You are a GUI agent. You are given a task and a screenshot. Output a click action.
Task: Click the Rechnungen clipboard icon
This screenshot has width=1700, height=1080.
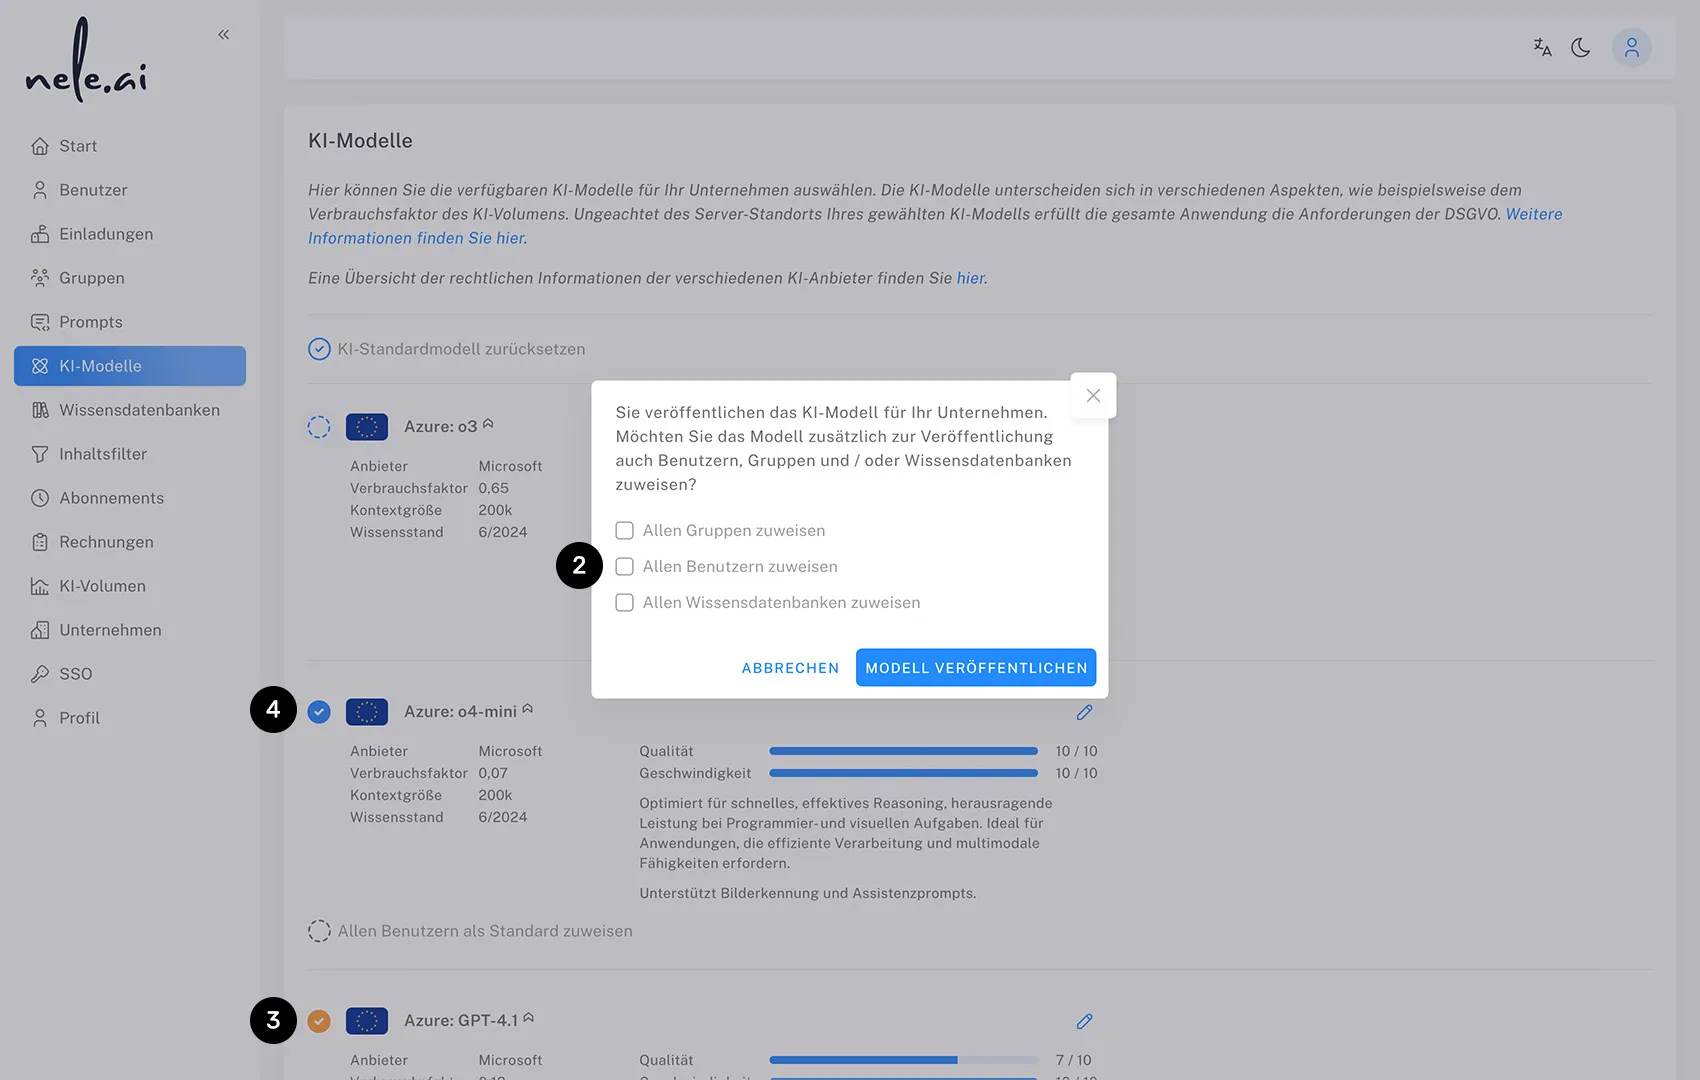pyautogui.click(x=40, y=542)
